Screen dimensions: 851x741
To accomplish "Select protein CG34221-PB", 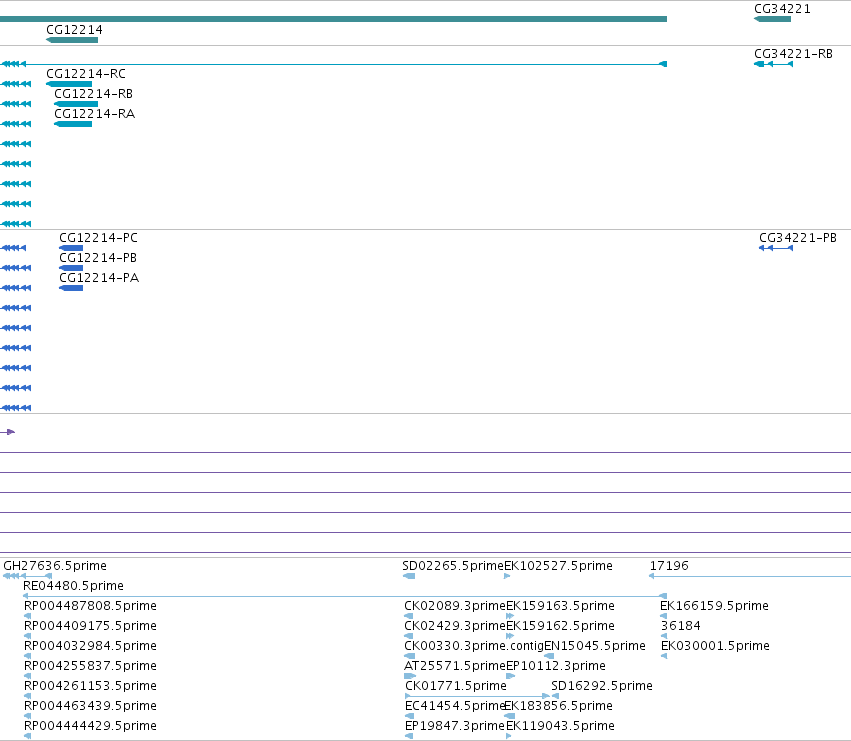I will 798,238.
